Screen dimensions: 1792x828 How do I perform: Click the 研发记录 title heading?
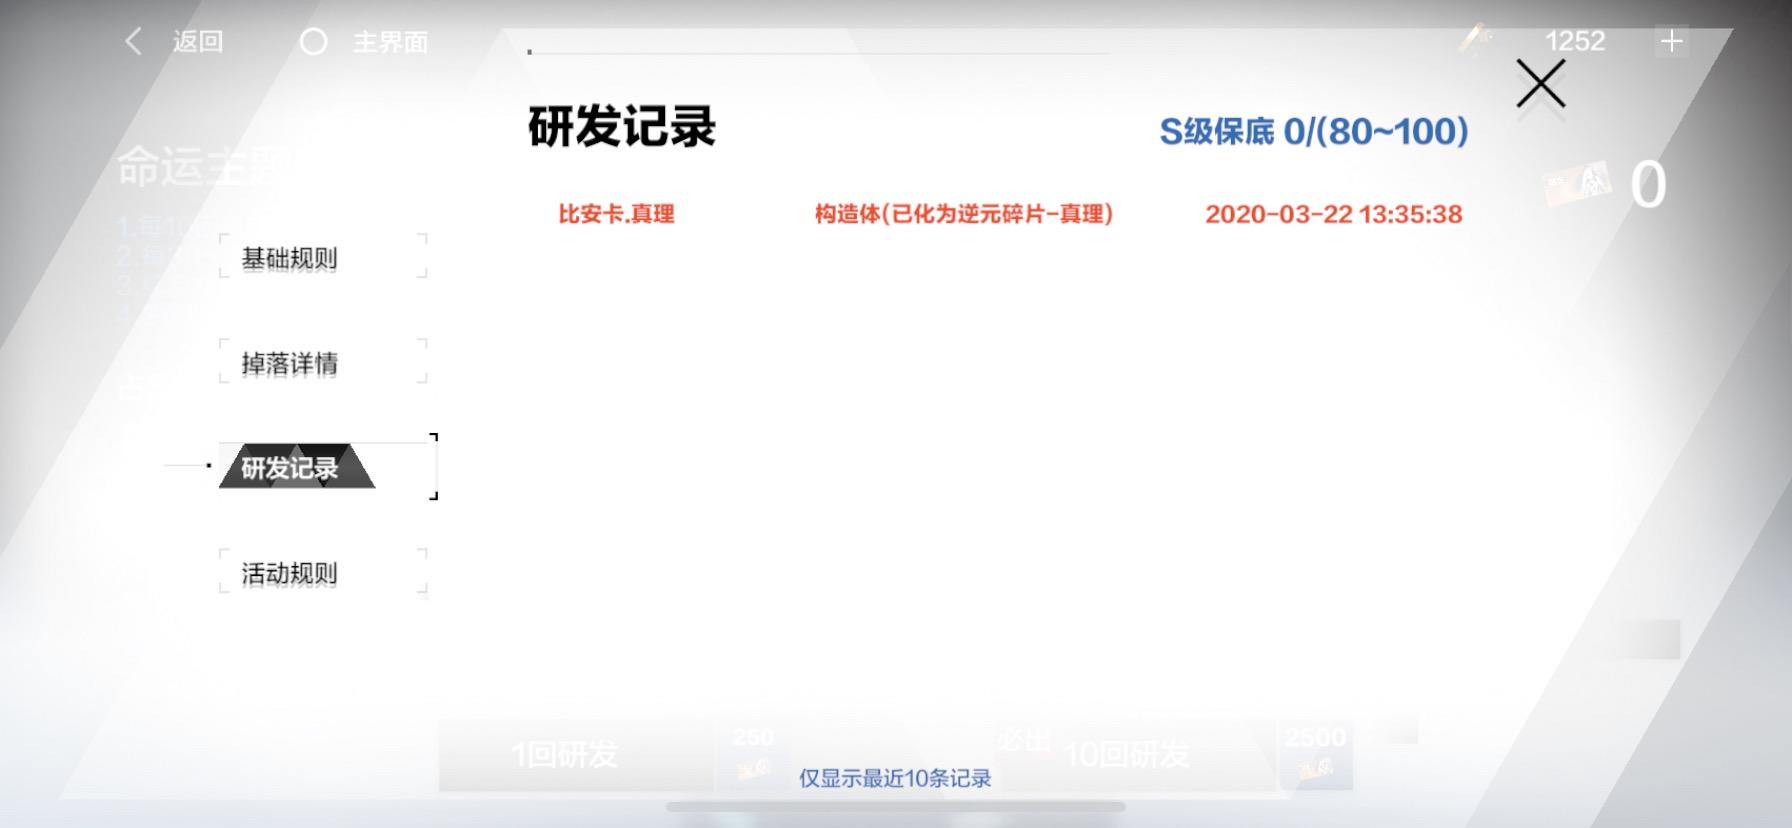(622, 127)
